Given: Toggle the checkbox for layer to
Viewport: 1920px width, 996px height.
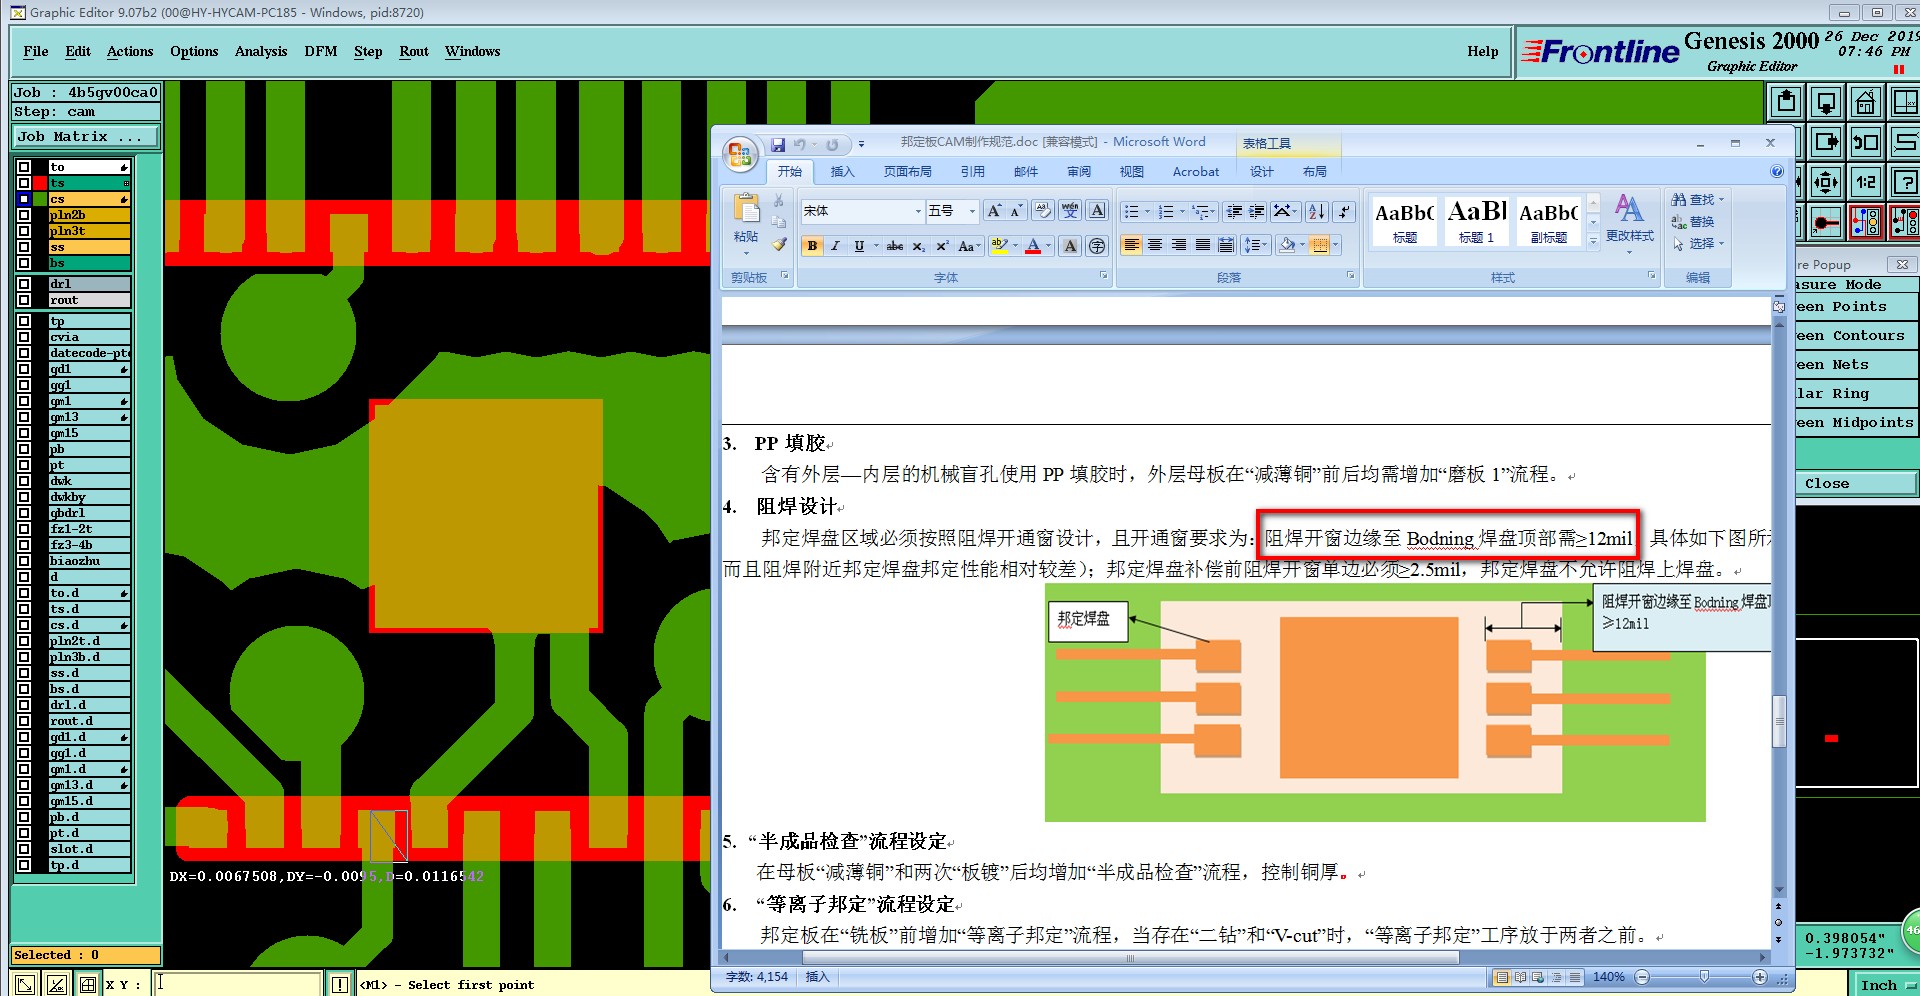Looking at the screenshot, I should (x=24, y=167).
